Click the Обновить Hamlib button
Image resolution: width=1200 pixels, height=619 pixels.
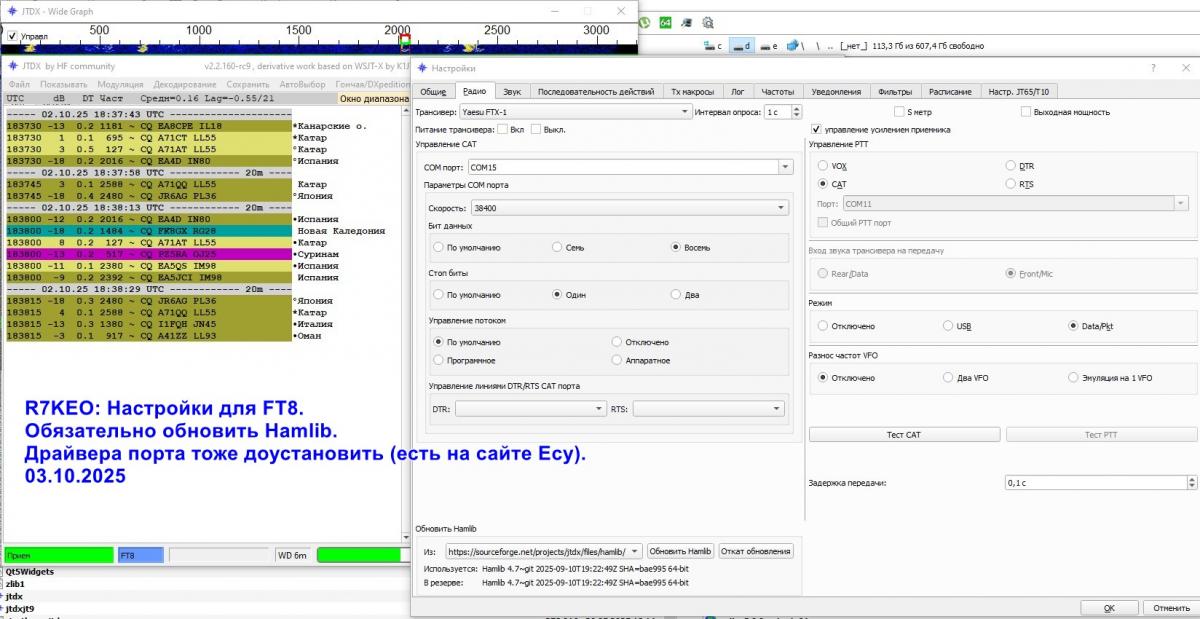pyautogui.click(x=680, y=551)
